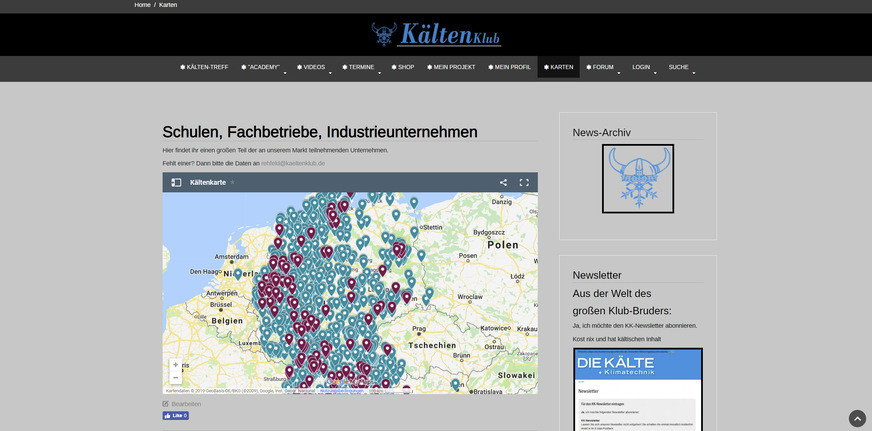Open map in fullscreen view
This screenshot has width=872, height=431.
tap(524, 183)
